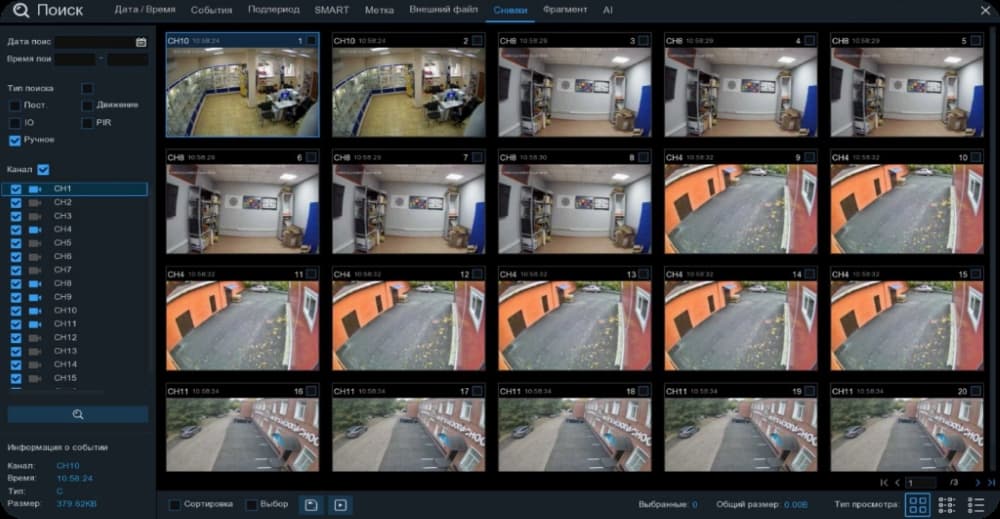Enable the Пост. search type checkbox
Screen dimensions: 1000x519
click(x=15, y=105)
